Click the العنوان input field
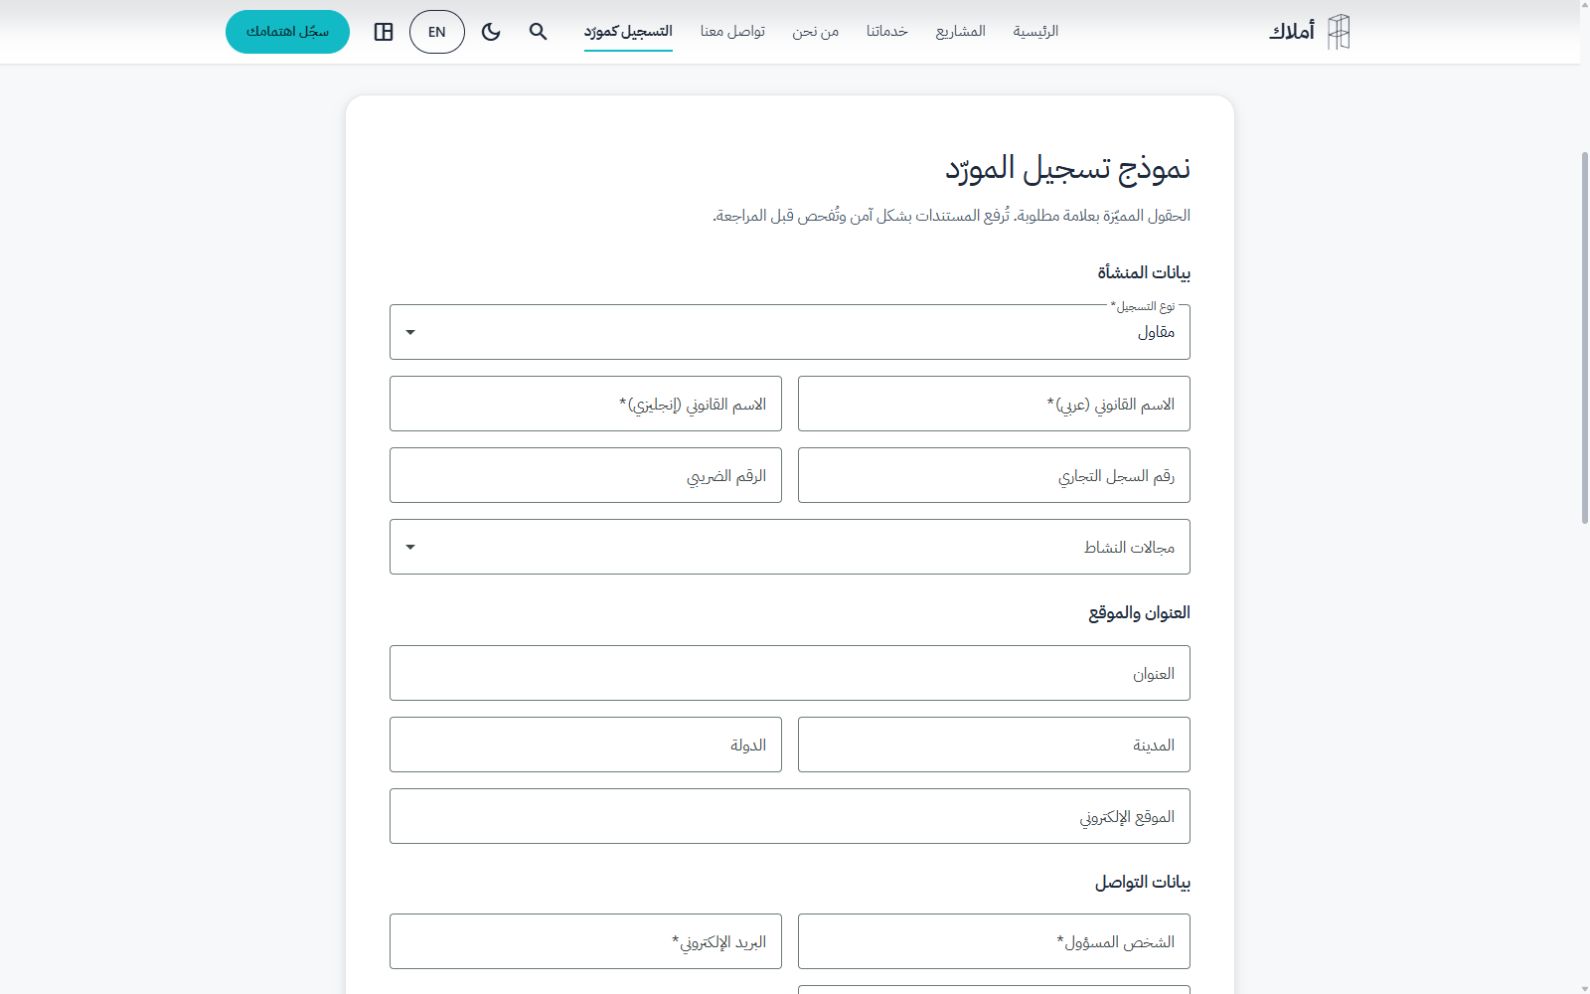Viewport: 1590px width, 994px height. (x=790, y=673)
